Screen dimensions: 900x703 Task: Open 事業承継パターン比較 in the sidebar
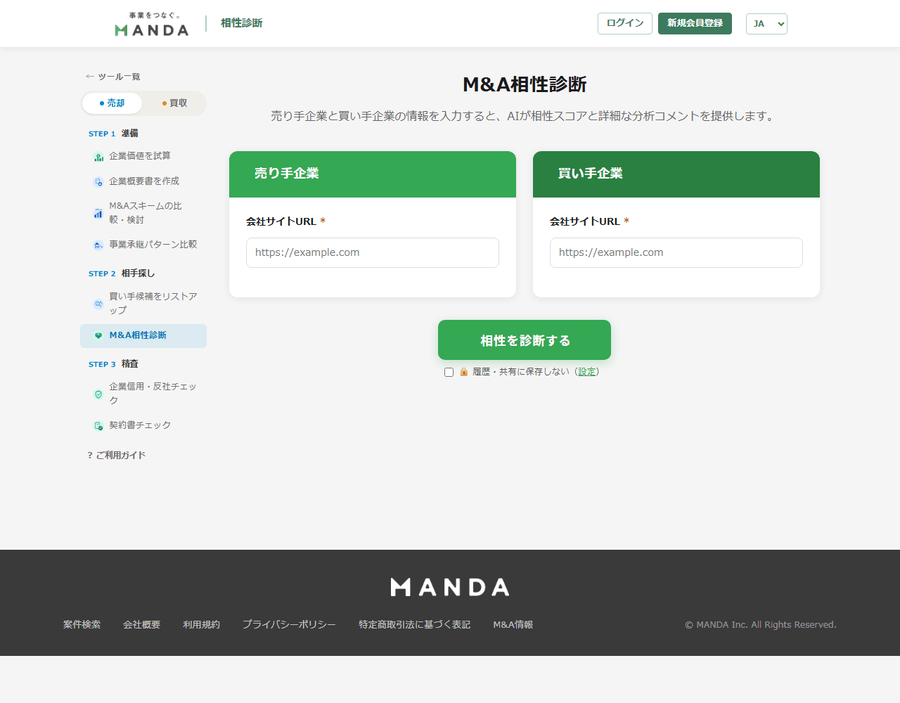click(143, 244)
